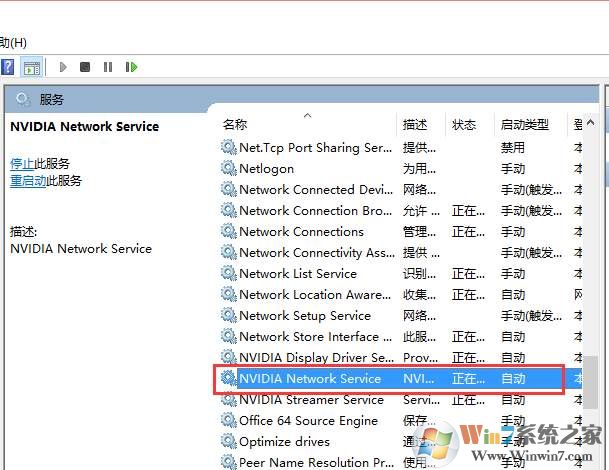Click gear icon of Peer Name Resolution row
The width and height of the screenshot is (609, 470).
pyautogui.click(x=228, y=462)
